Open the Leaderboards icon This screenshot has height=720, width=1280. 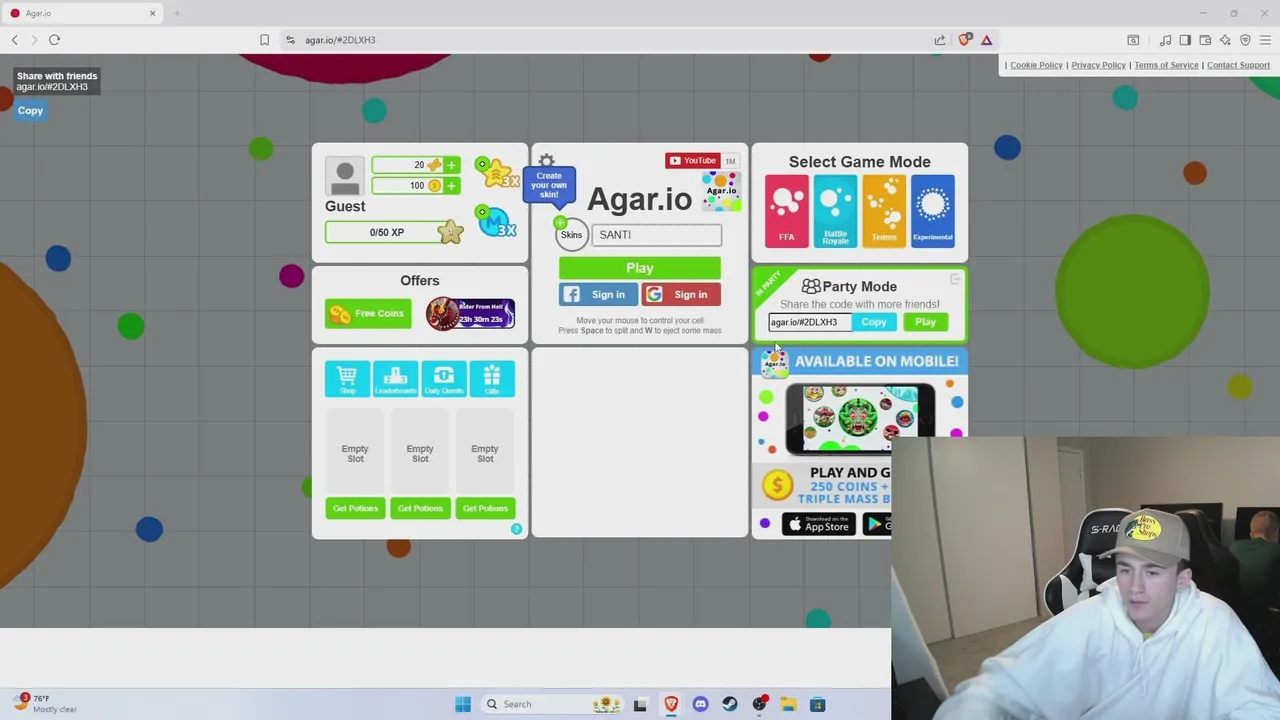click(x=395, y=378)
